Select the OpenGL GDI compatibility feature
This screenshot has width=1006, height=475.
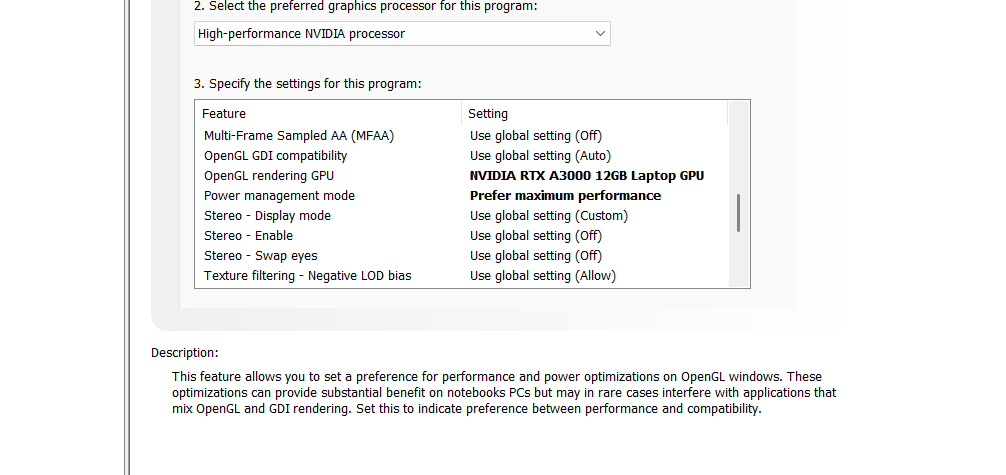pos(275,156)
